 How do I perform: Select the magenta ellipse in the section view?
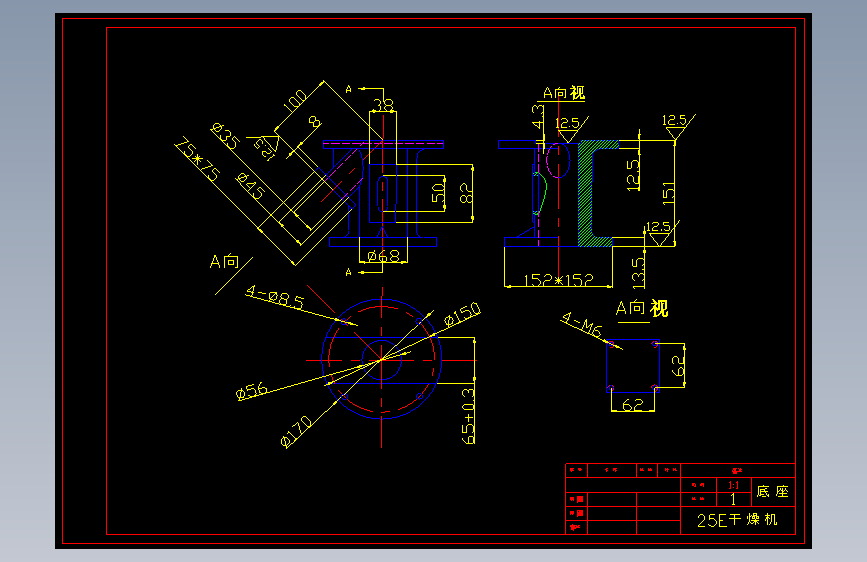click(558, 160)
